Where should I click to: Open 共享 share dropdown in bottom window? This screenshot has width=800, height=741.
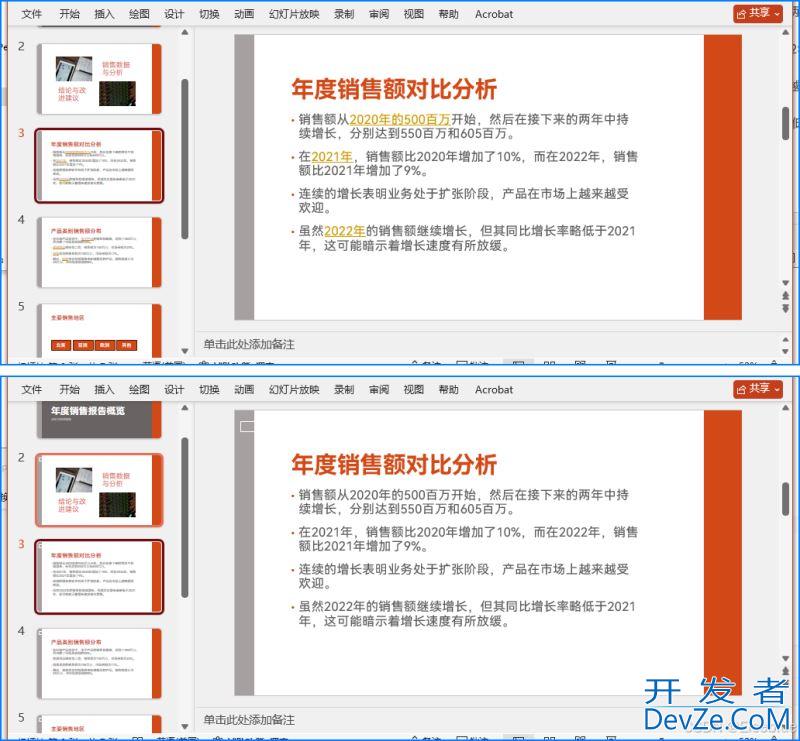coord(758,389)
